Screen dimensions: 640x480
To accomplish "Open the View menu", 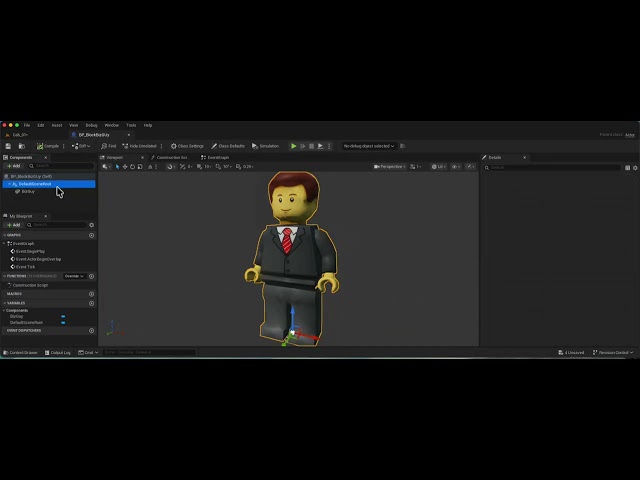I will click(73, 125).
